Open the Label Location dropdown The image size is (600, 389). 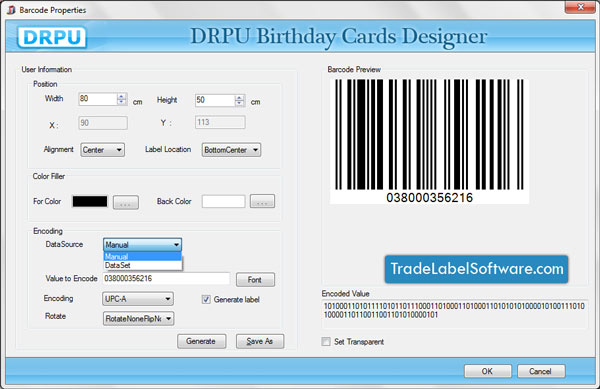pos(232,150)
